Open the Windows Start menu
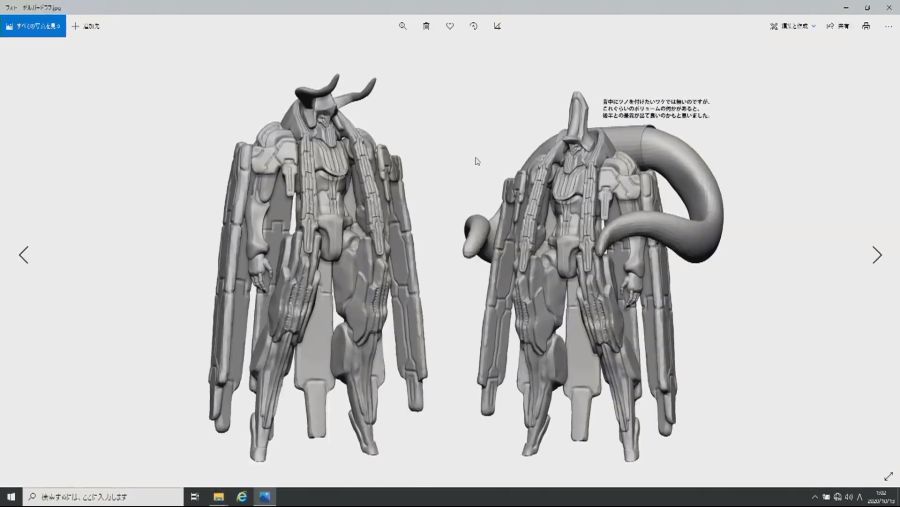900x507 pixels. click(x=11, y=497)
